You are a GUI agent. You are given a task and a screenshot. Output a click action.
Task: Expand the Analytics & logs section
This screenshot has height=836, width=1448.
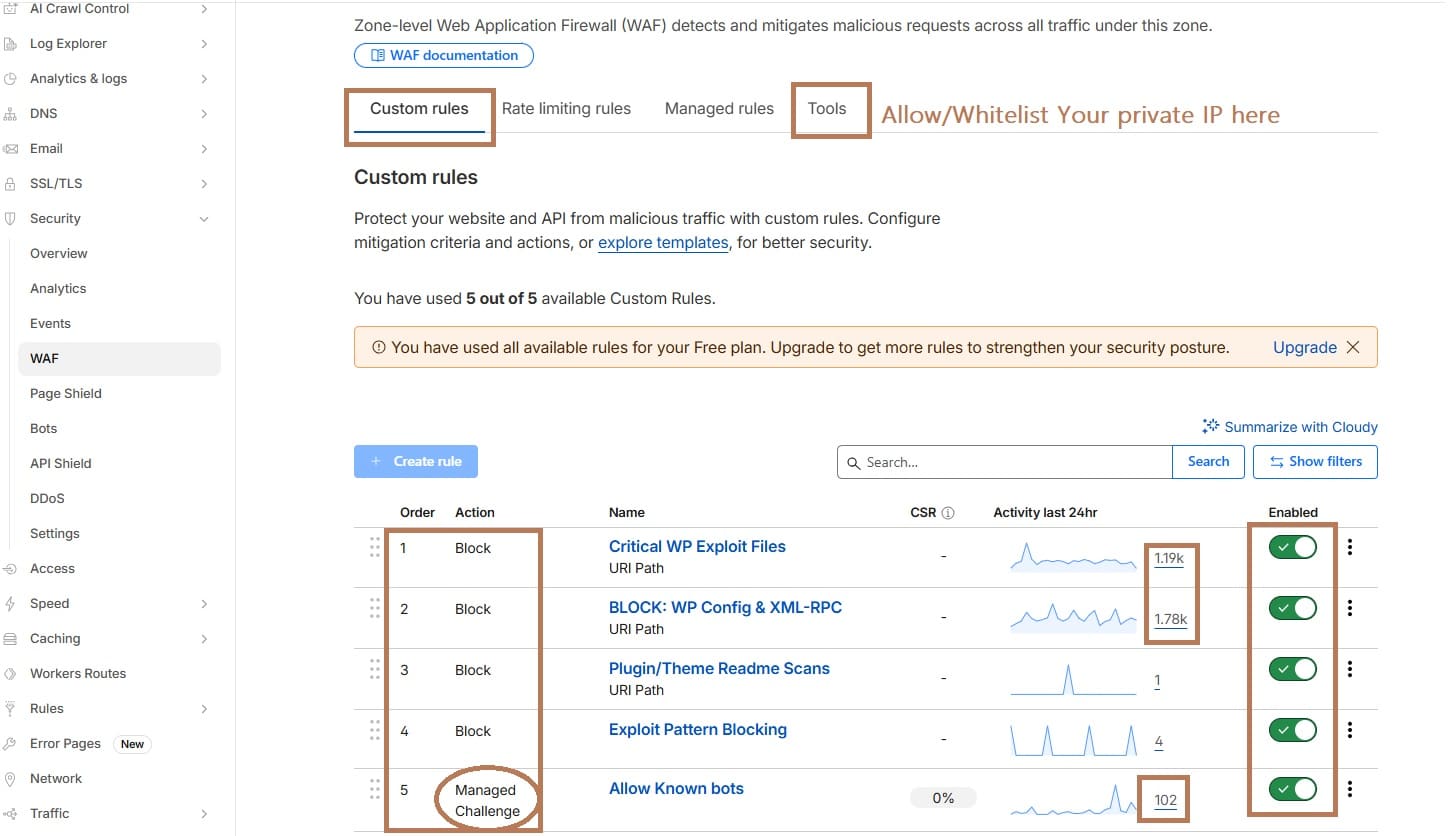[204, 79]
